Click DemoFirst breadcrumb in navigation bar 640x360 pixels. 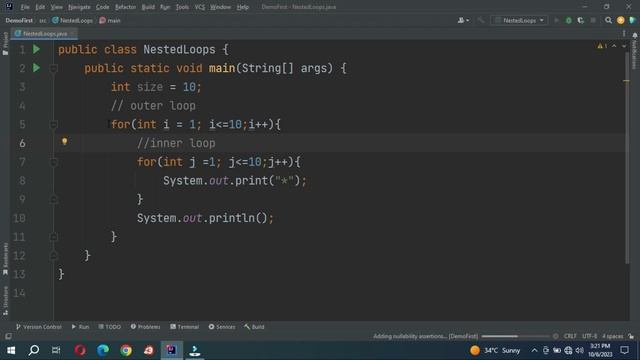click(x=19, y=20)
